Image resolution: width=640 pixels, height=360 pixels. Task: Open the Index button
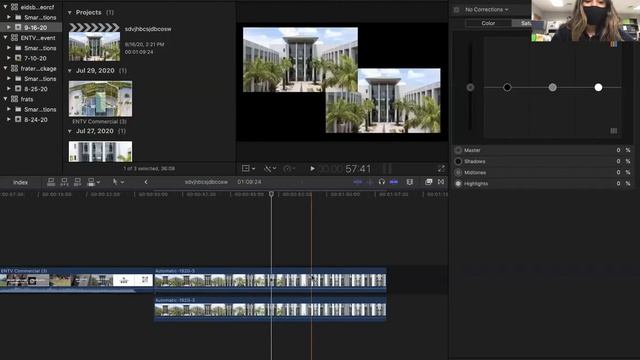pyautogui.click(x=20, y=182)
